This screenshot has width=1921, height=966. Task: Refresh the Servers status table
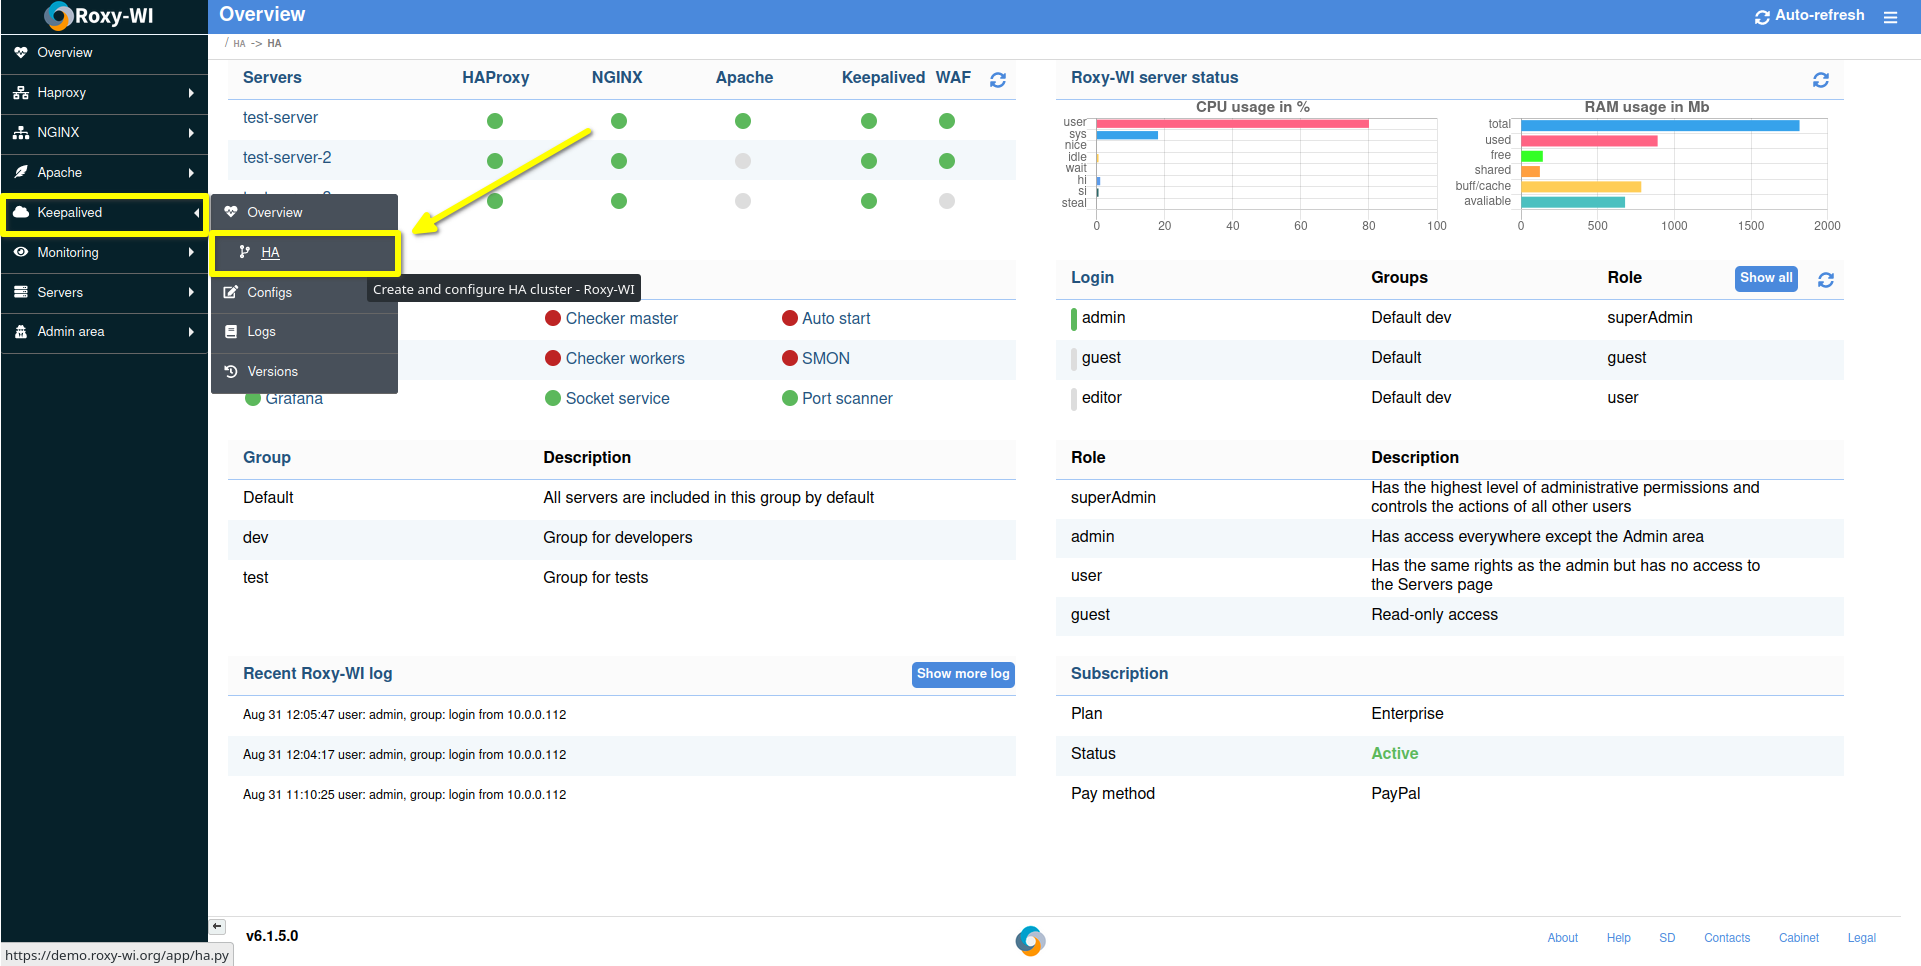pyautogui.click(x=997, y=80)
